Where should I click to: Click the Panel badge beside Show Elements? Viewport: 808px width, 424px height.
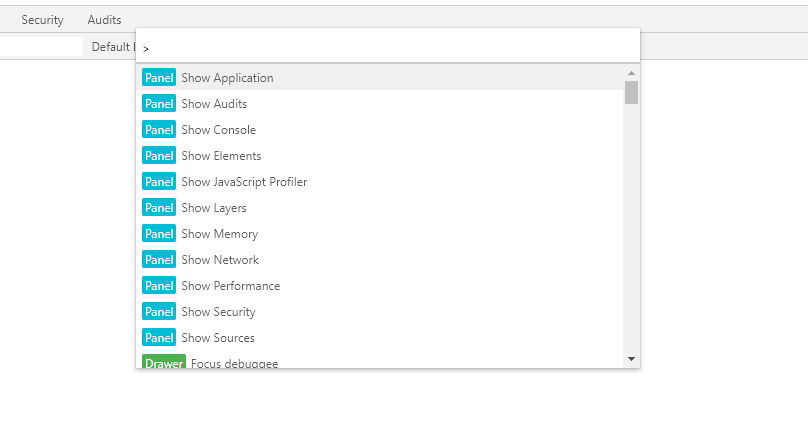click(159, 156)
